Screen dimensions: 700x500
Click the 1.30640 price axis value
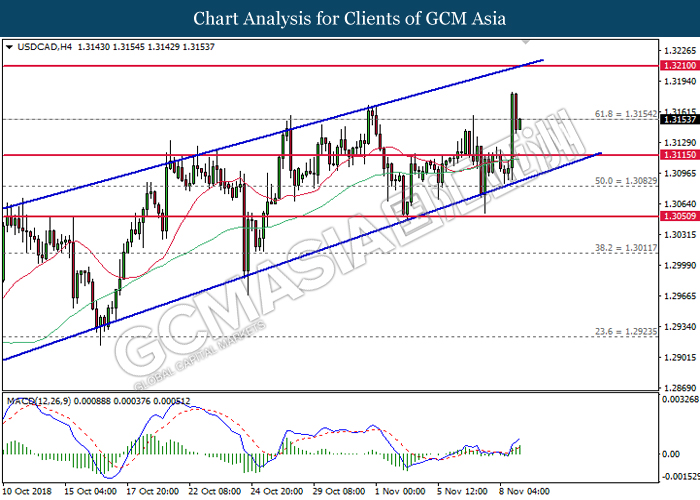680,204
